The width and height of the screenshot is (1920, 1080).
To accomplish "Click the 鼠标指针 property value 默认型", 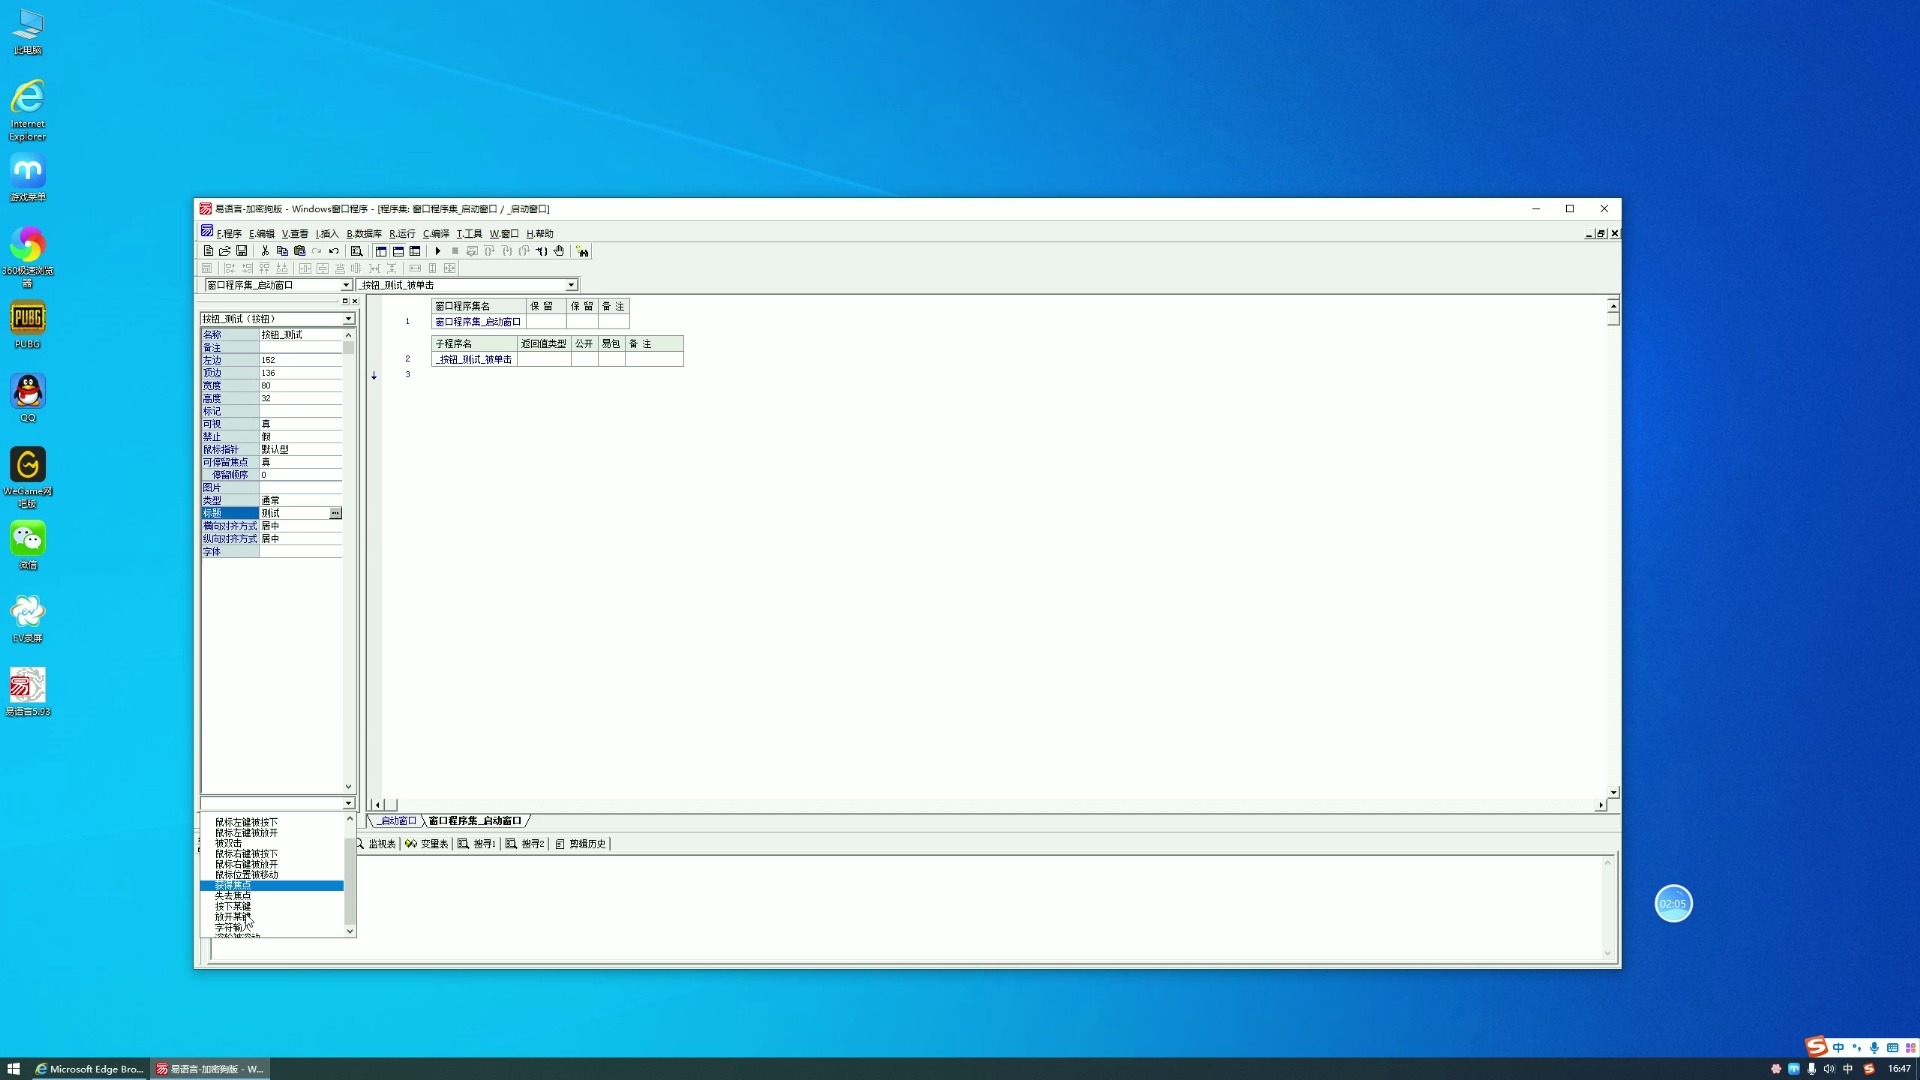I will pyautogui.click(x=300, y=450).
